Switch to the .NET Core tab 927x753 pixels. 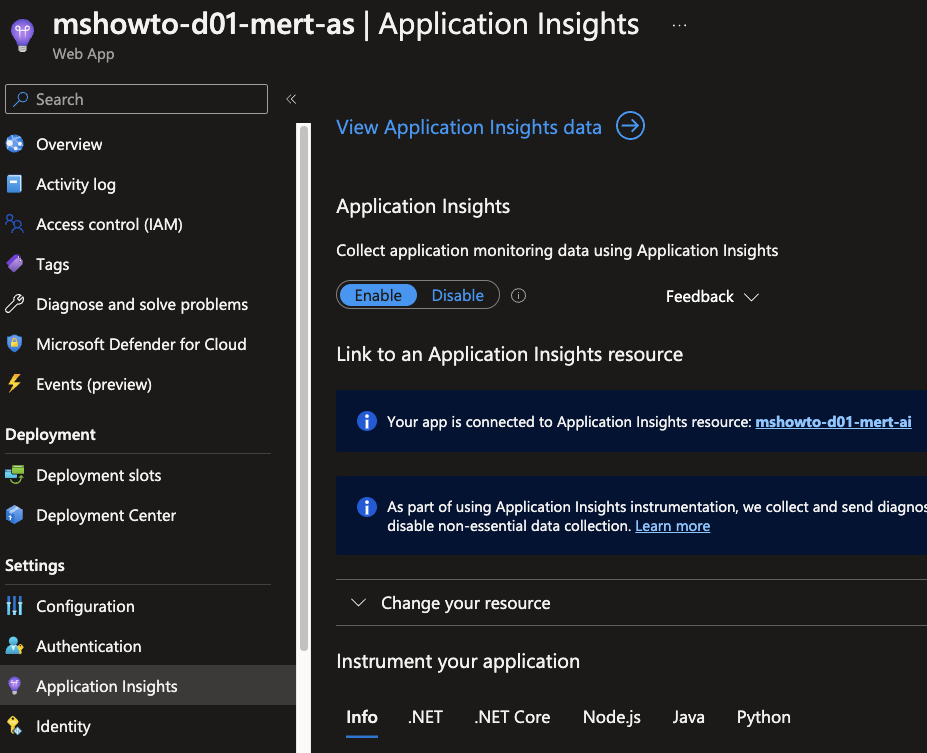click(x=513, y=717)
